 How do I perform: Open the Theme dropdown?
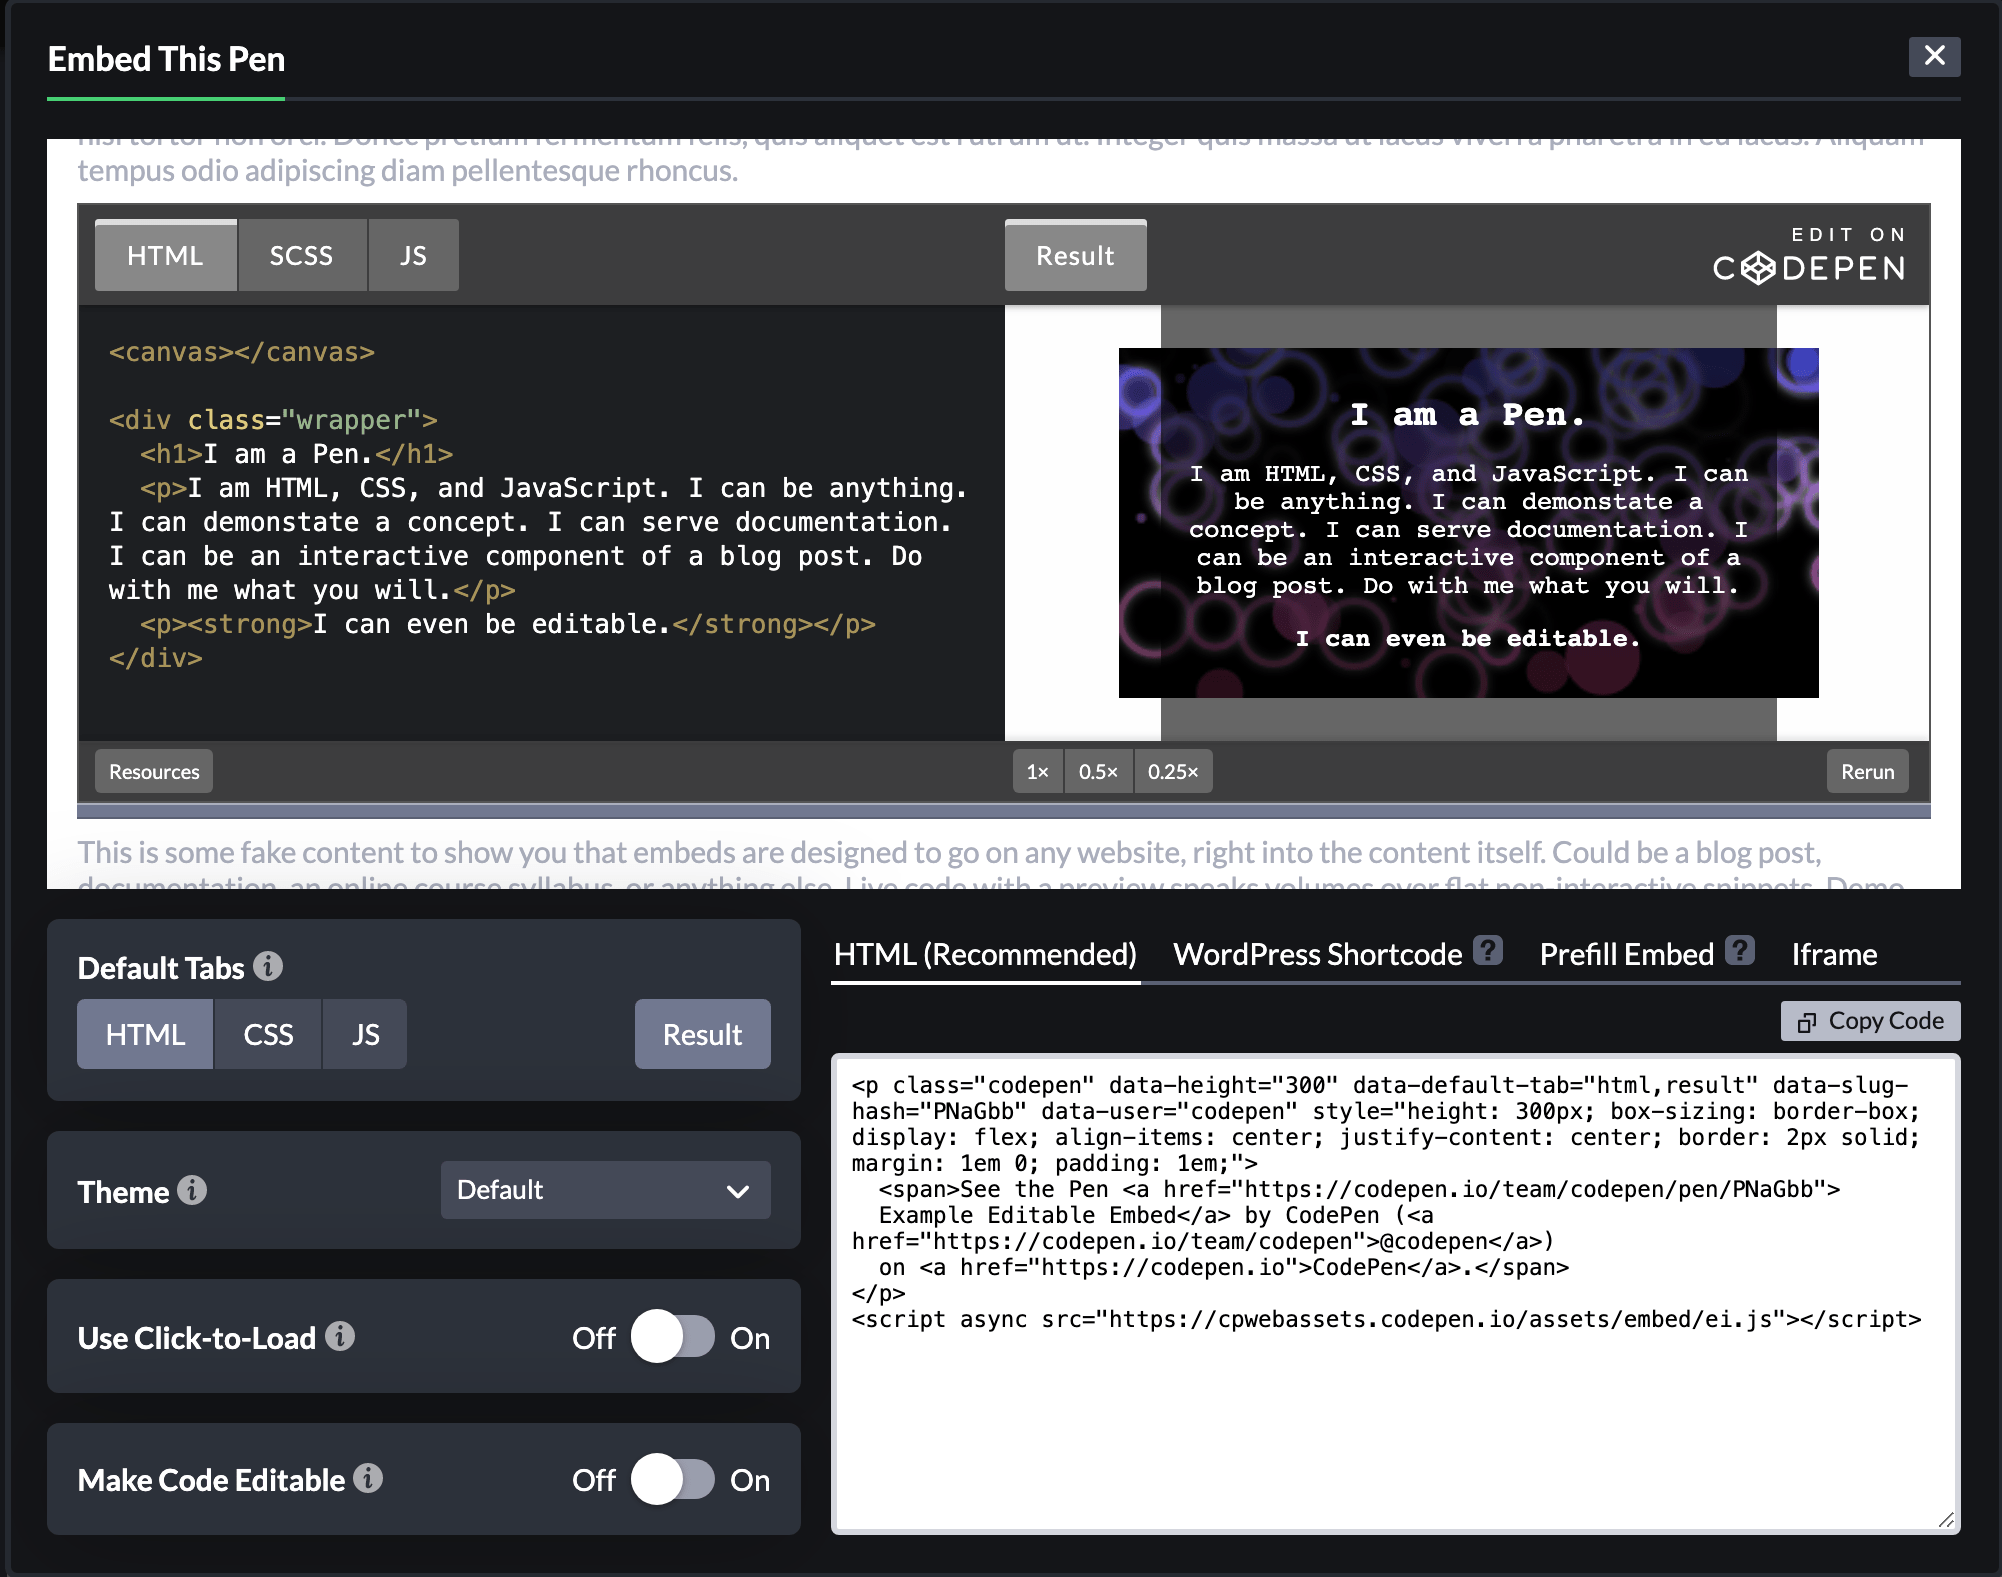click(x=605, y=1190)
